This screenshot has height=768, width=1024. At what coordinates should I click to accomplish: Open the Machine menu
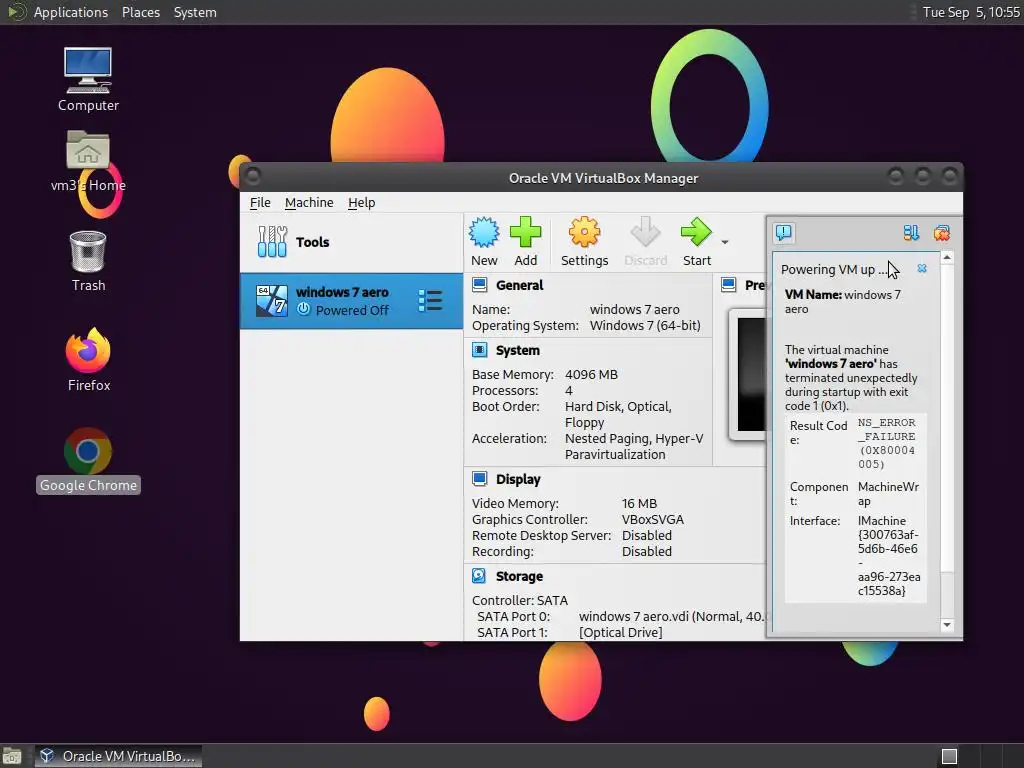tap(309, 202)
